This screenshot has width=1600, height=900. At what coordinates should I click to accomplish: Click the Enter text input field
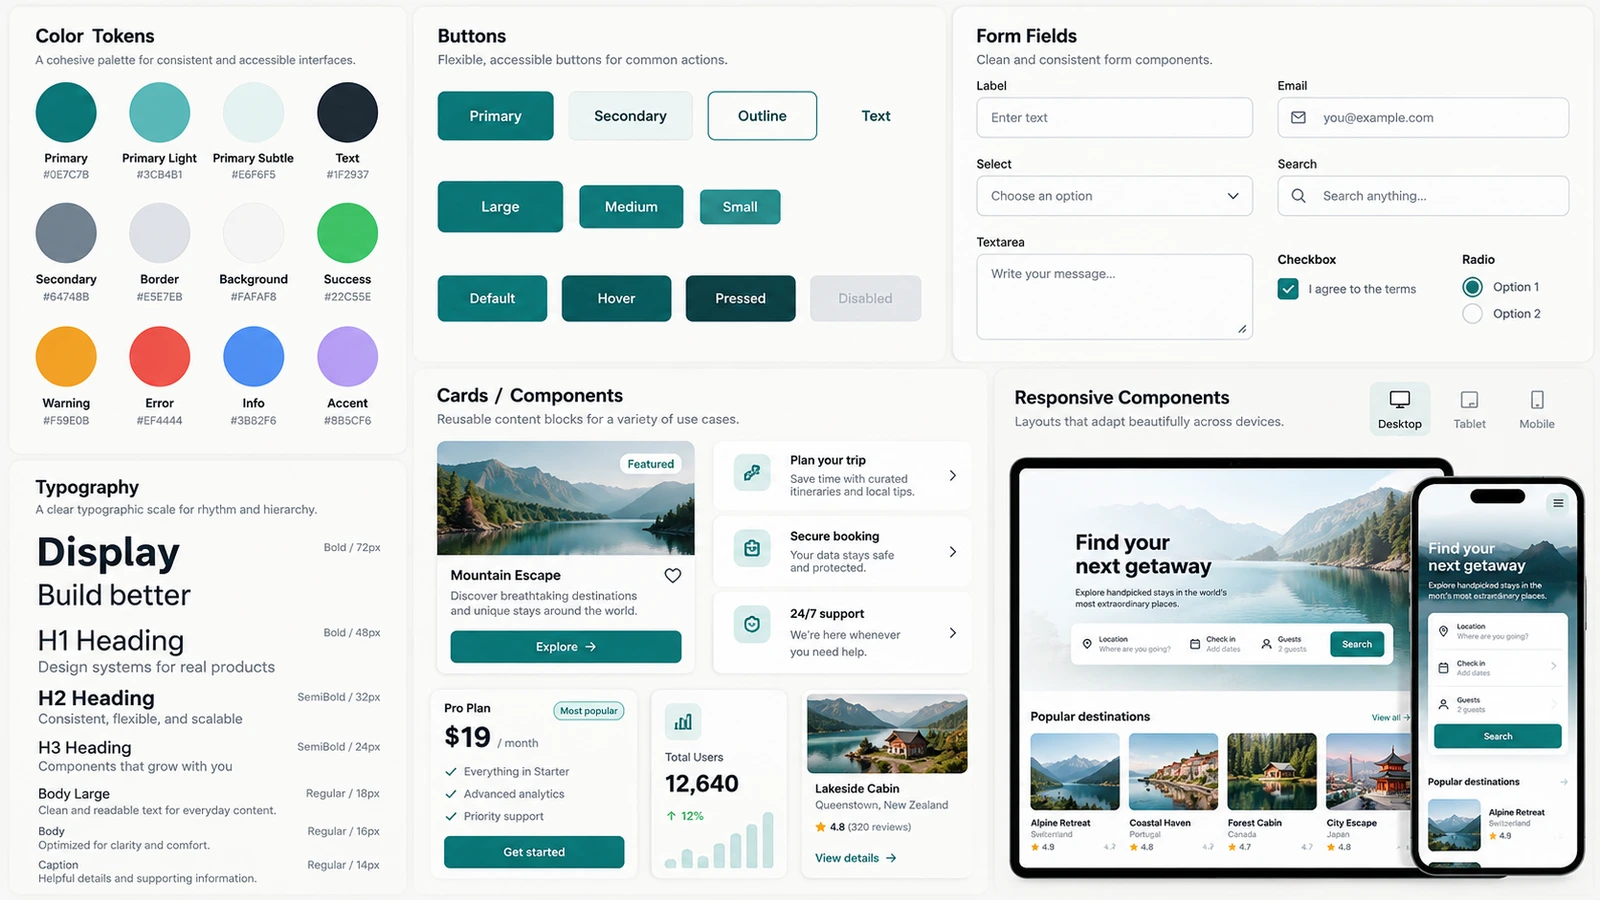click(x=1114, y=117)
